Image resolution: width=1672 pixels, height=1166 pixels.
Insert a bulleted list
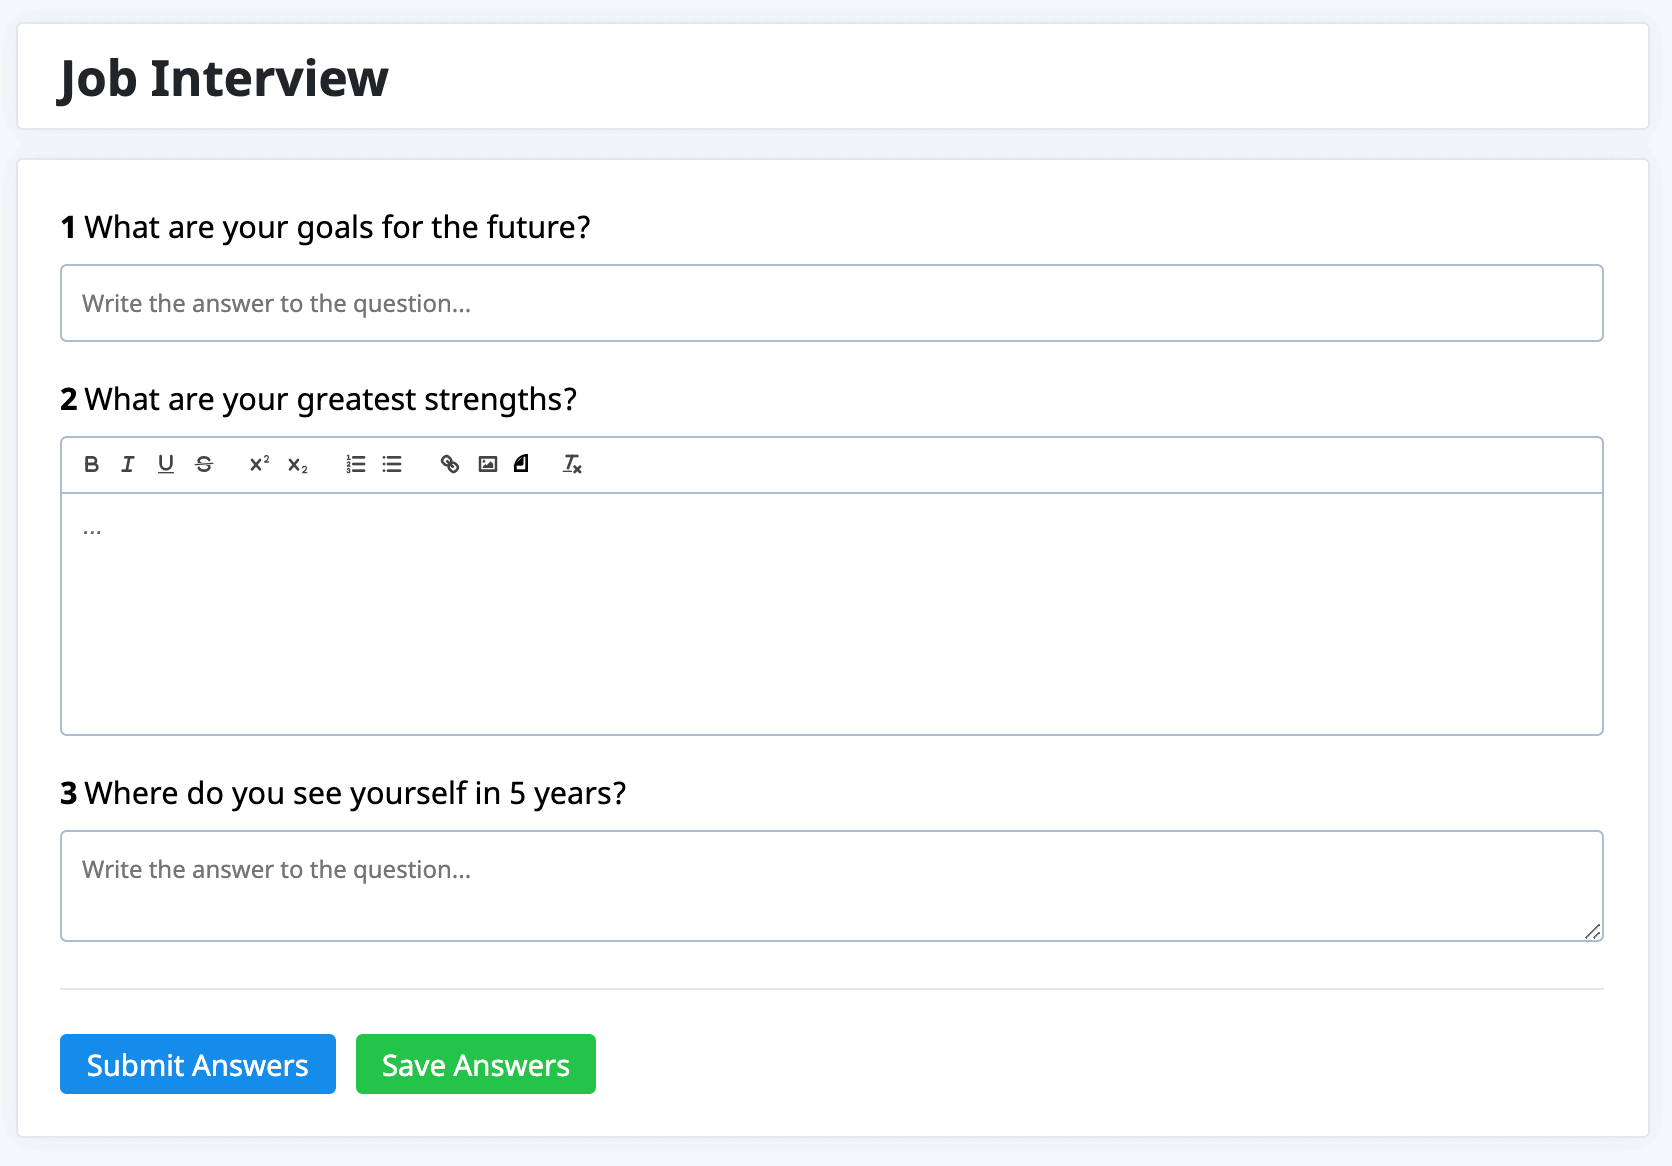tap(392, 464)
